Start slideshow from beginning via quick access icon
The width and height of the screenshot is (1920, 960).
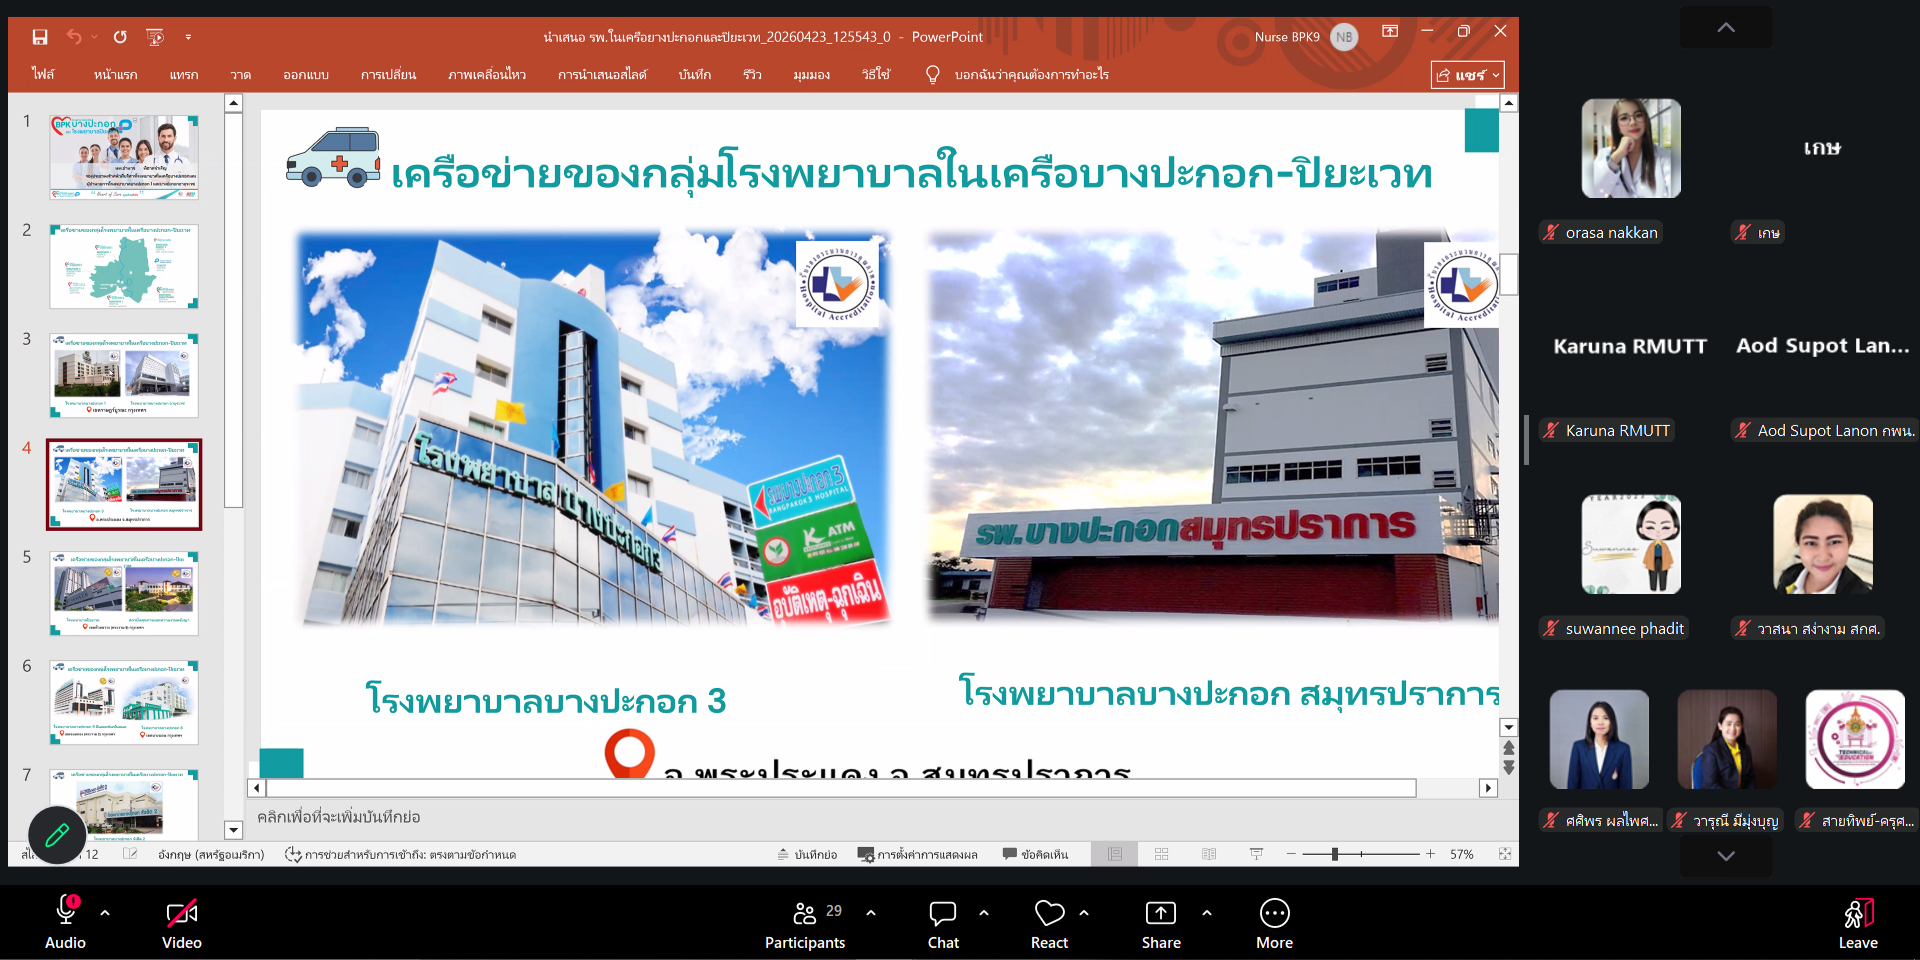point(155,37)
